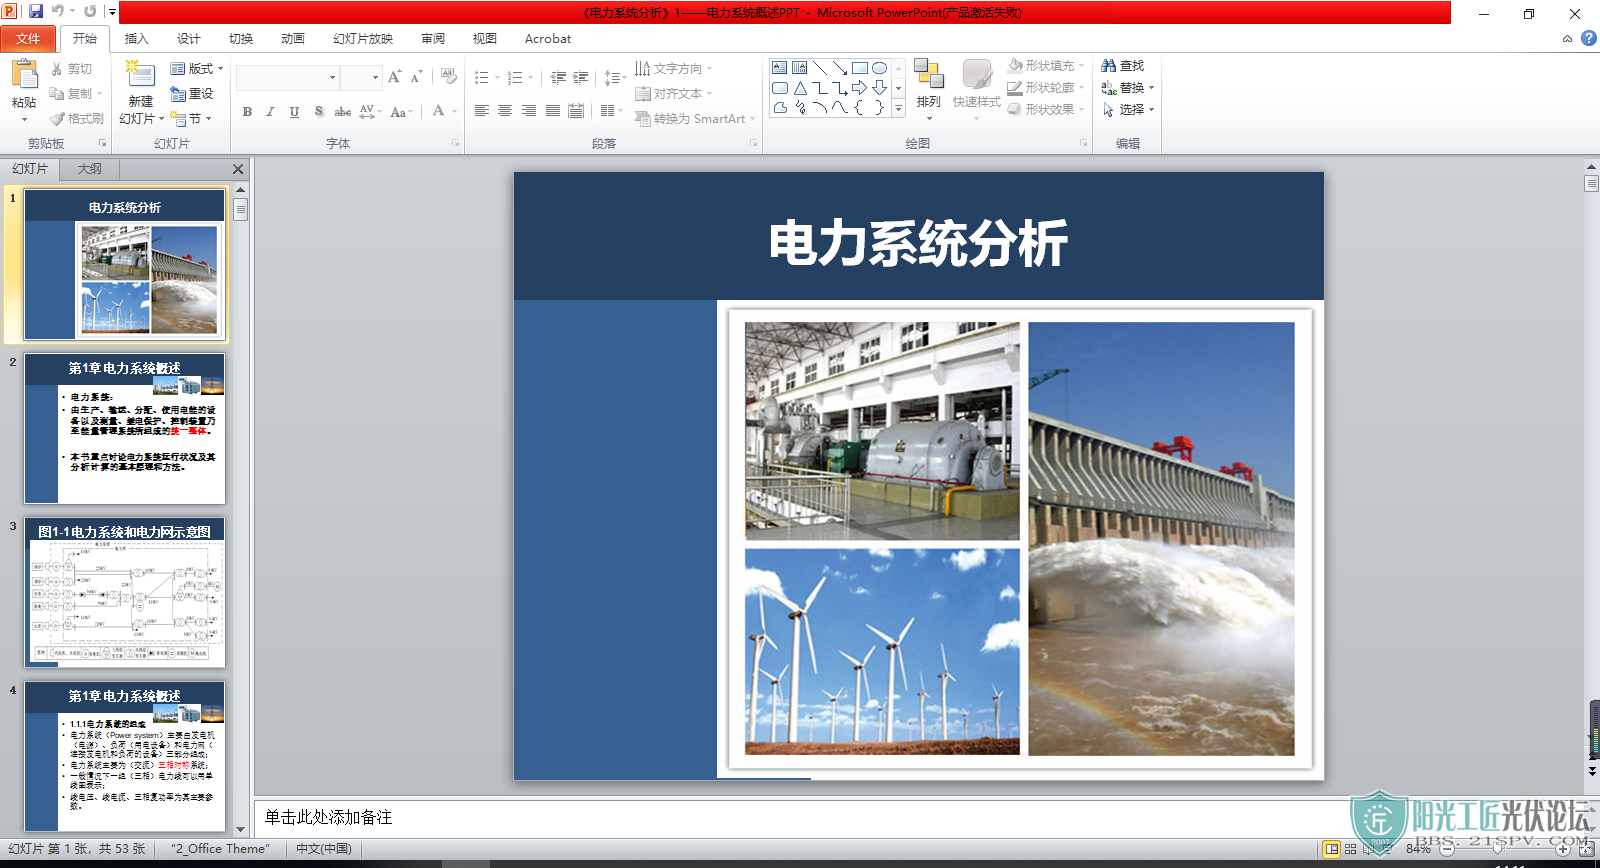Toggle Strikethrough (abc) formatting
This screenshot has width=1600, height=868.
coord(343,112)
